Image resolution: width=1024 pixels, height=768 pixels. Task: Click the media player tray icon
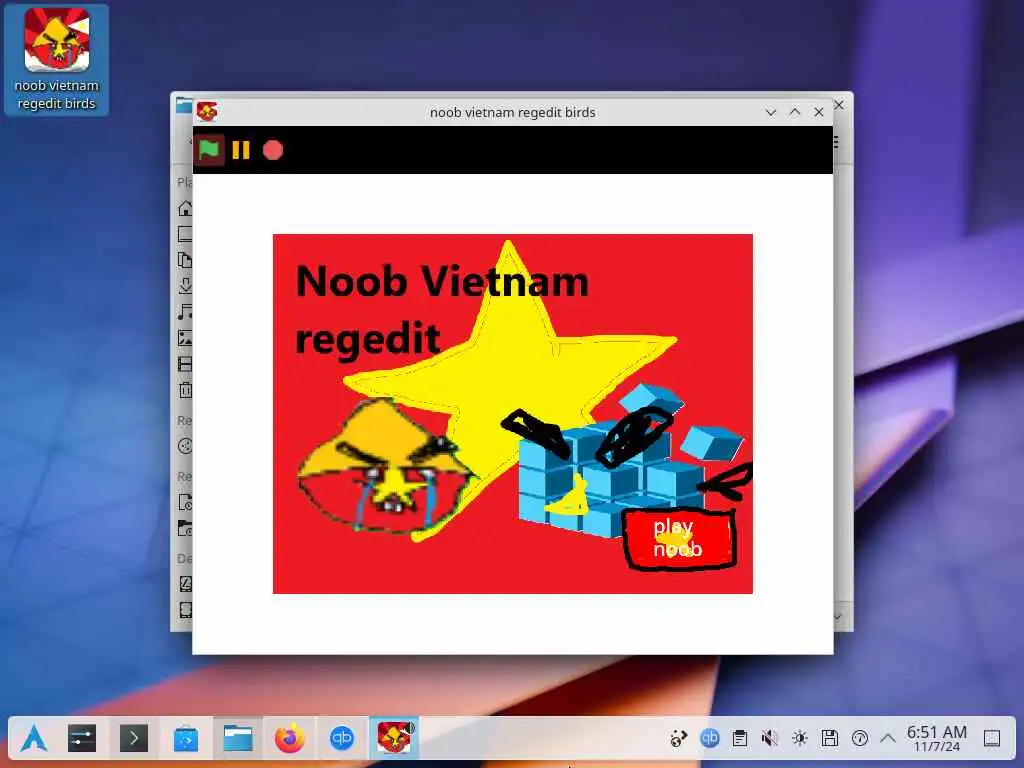tap(679, 739)
